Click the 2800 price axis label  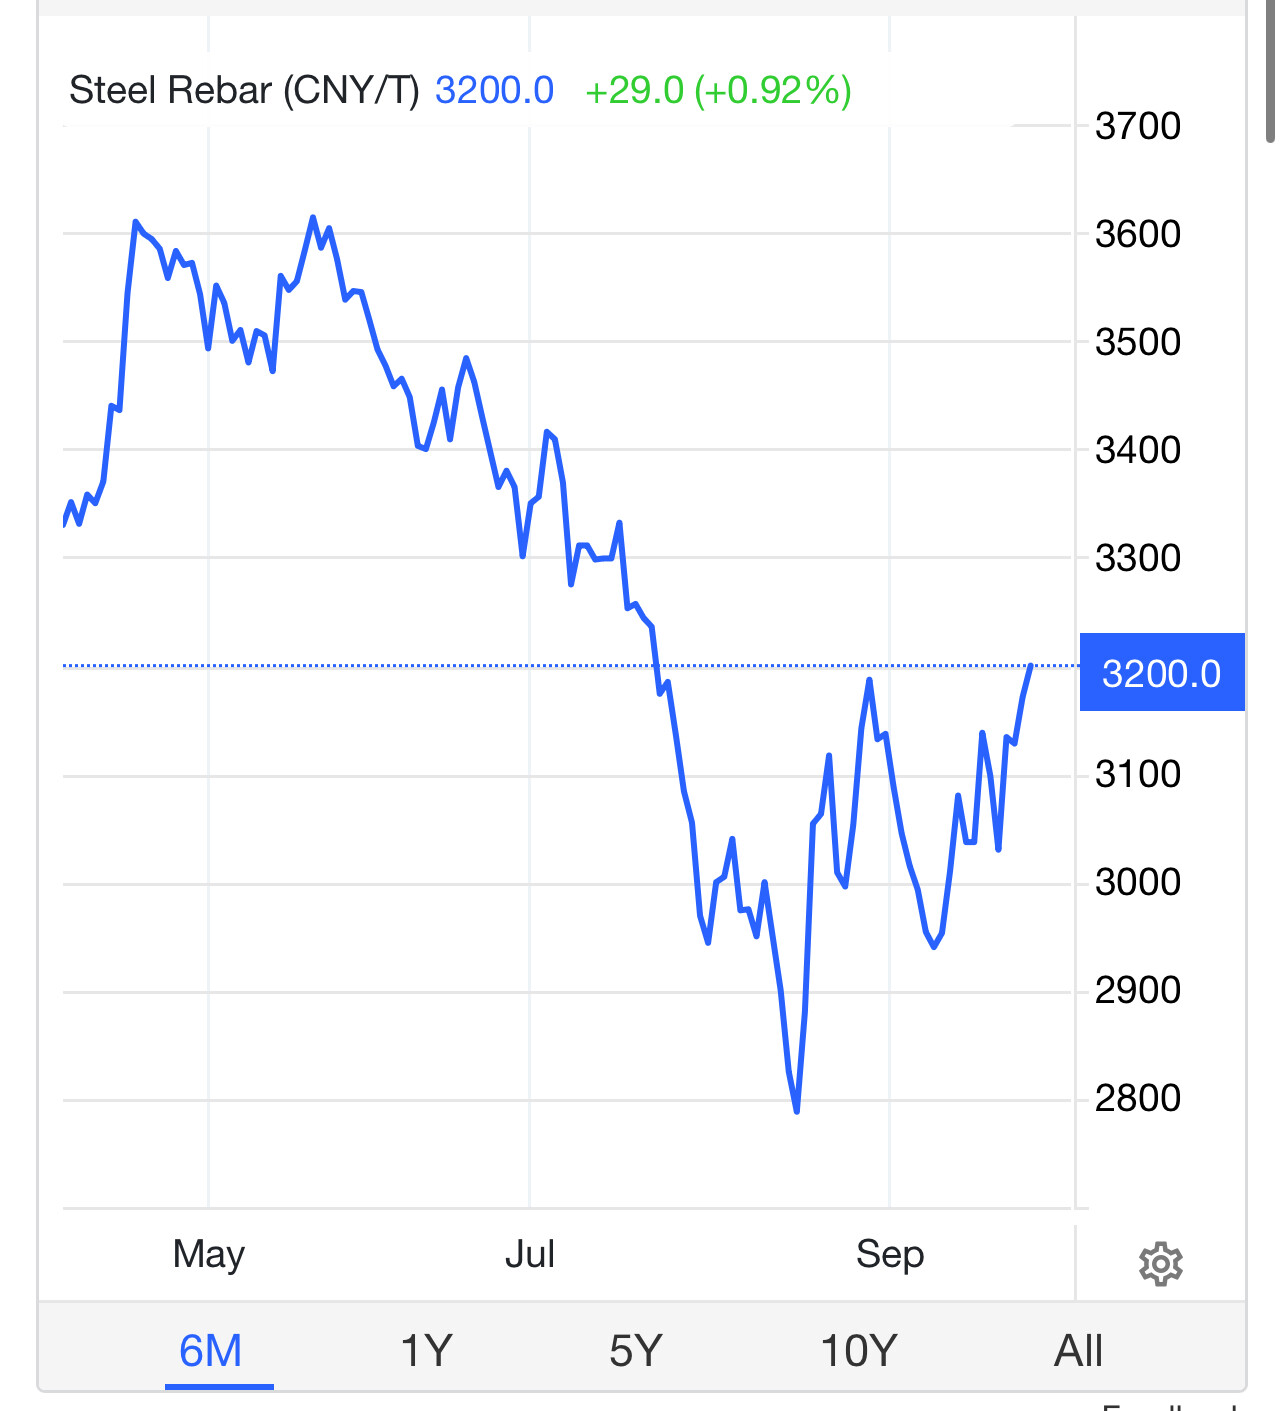pyautogui.click(x=1138, y=1099)
